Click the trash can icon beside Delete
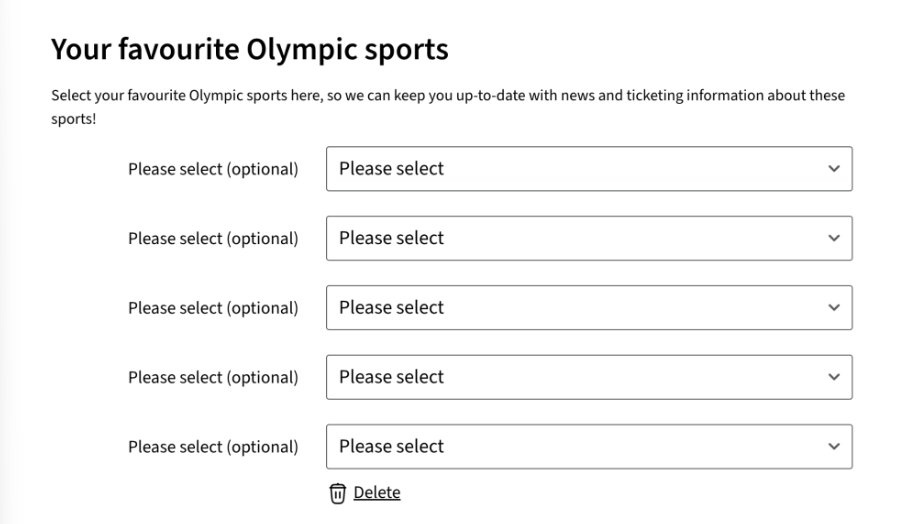The height and width of the screenshot is (524, 898). (338, 493)
